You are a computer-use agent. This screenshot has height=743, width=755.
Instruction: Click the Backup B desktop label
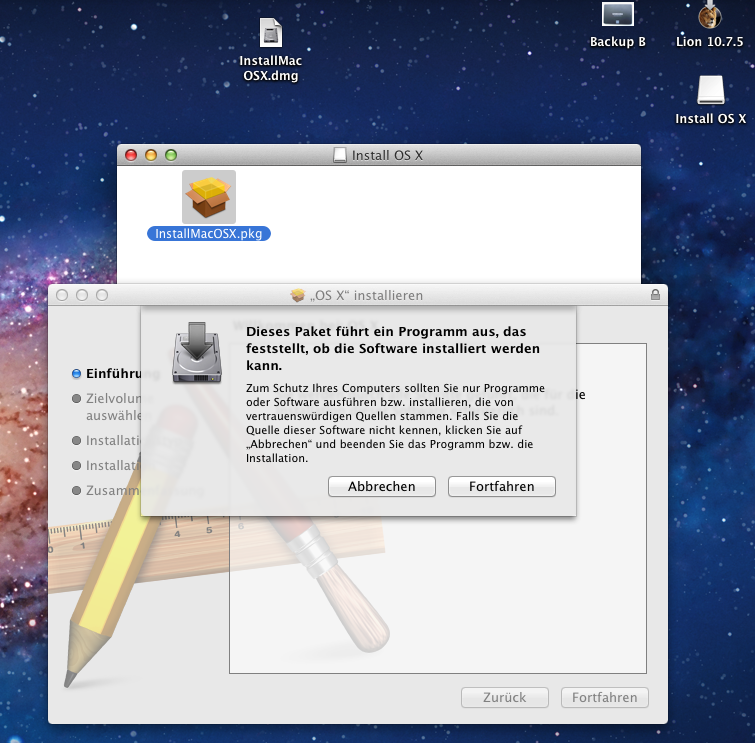tap(618, 42)
